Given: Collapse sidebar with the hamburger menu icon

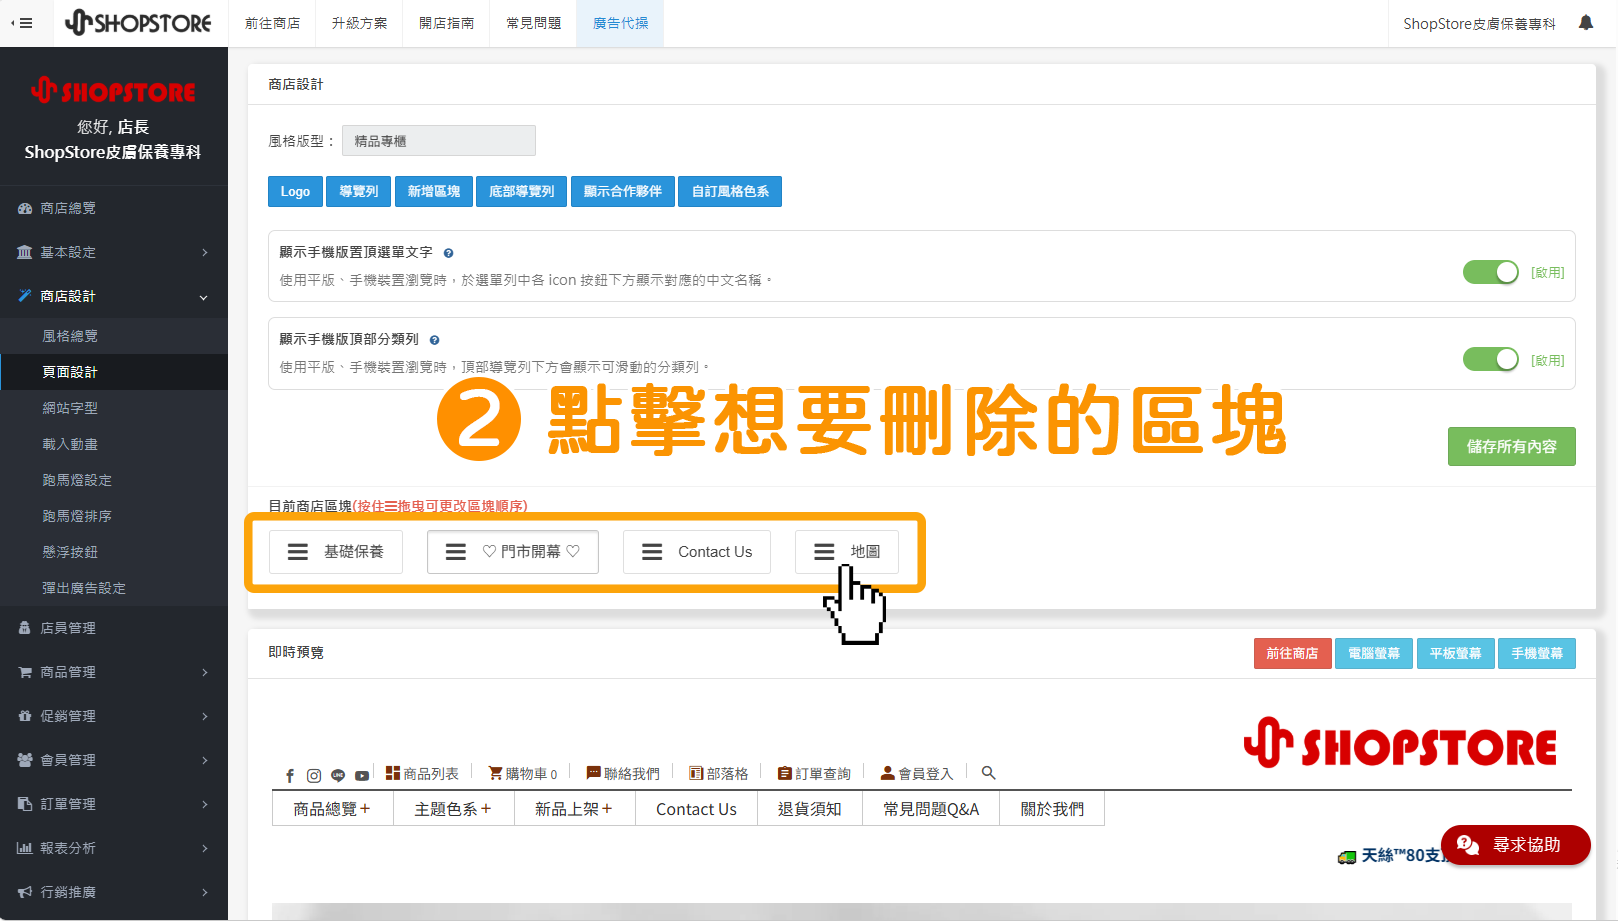Looking at the screenshot, I should [x=22, y=23].
